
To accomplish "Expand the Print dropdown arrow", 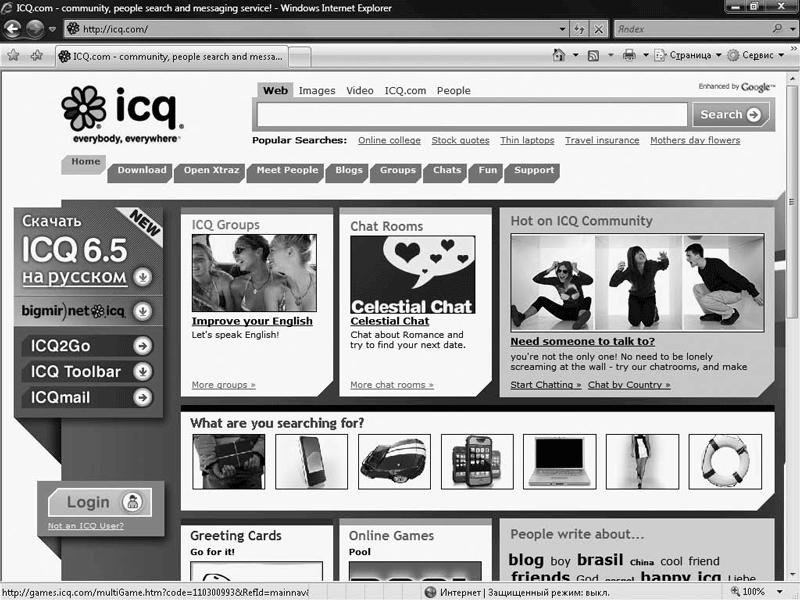I will [x=645, y=55].
